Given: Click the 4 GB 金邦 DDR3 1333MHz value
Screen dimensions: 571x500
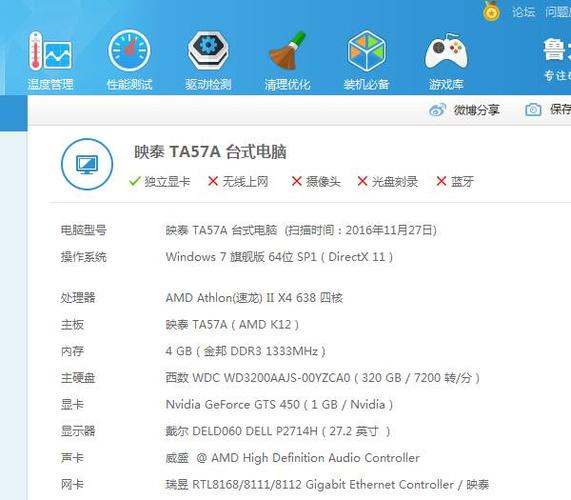Looking at the screenshot, I should click(x=245, y=351).
